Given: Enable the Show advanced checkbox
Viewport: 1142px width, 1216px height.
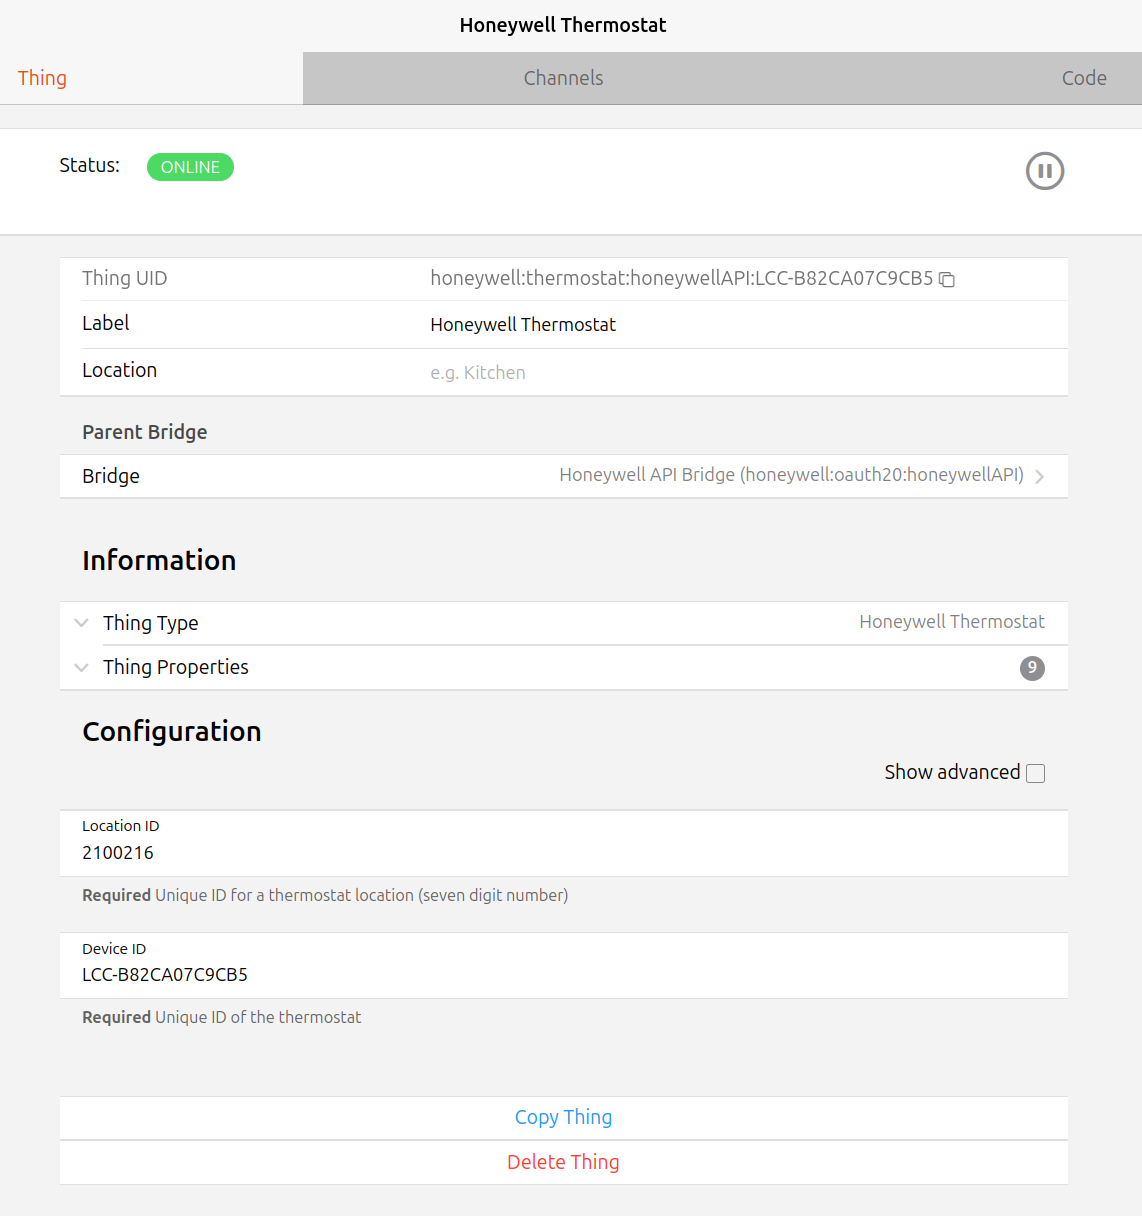Looking at the screenshot, I should coord(1035,773).
